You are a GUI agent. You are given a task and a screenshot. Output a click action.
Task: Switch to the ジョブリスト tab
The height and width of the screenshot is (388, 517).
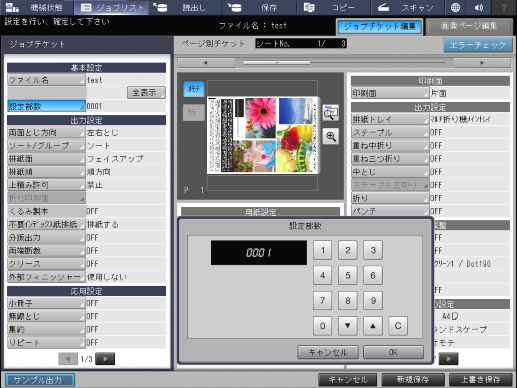[x=111, y=7]
